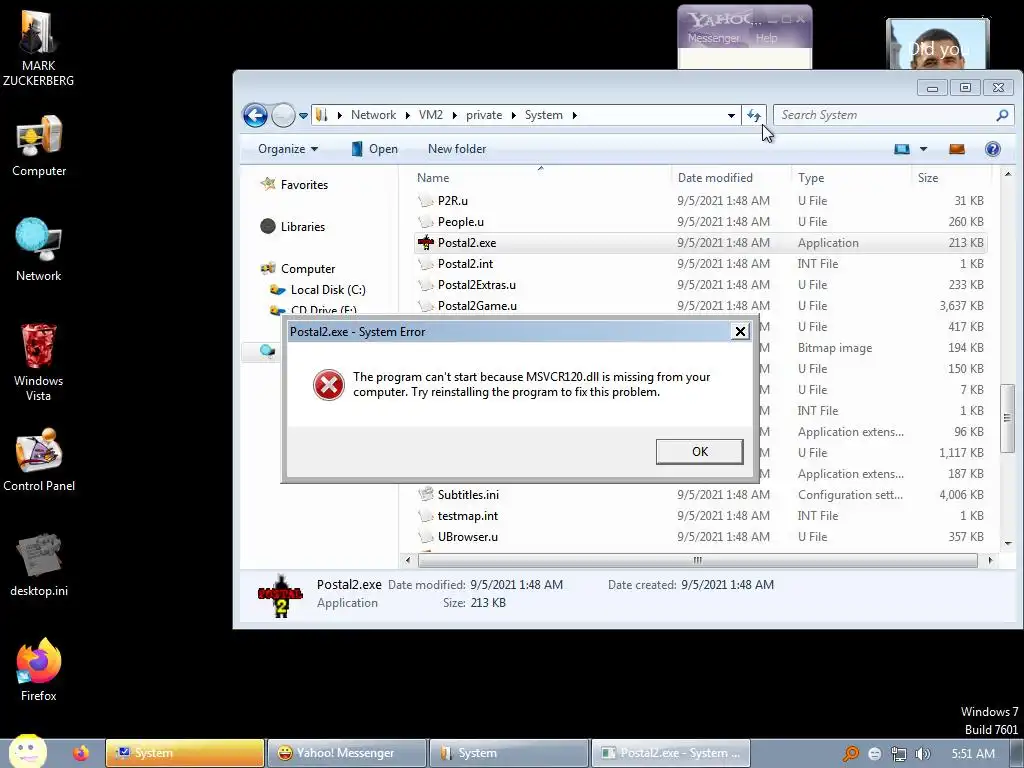Image resolution: width=1024 pixels, height=768 pixels.
Task: Toggle the preview pane icon
Action: (957, 149)
